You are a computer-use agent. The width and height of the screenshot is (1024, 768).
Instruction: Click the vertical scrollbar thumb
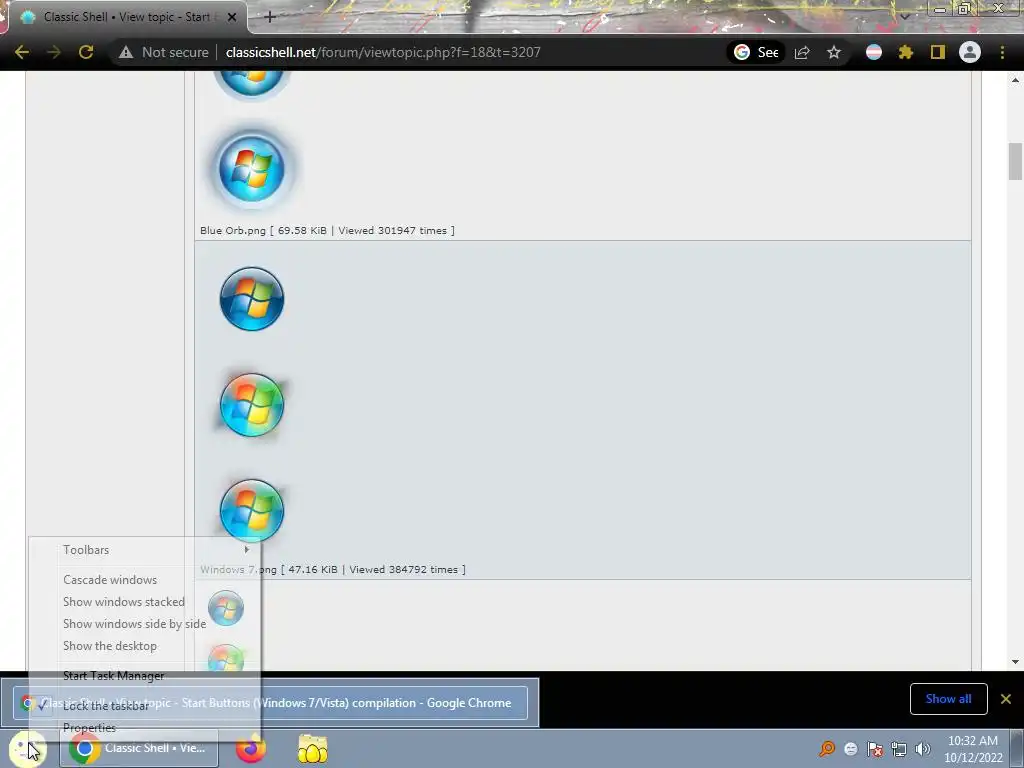point(1015,161)
